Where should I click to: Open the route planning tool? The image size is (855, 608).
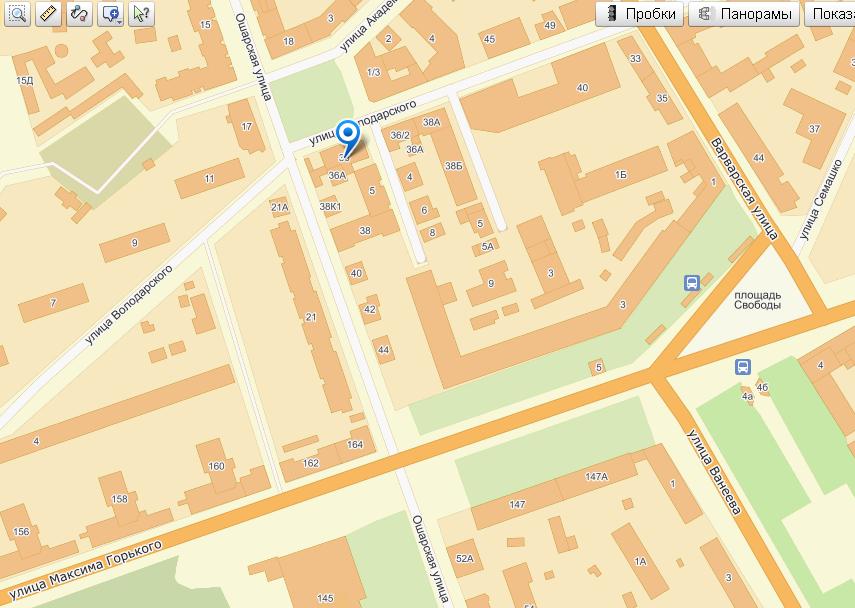pyautogui.click(x=80, y=14)
